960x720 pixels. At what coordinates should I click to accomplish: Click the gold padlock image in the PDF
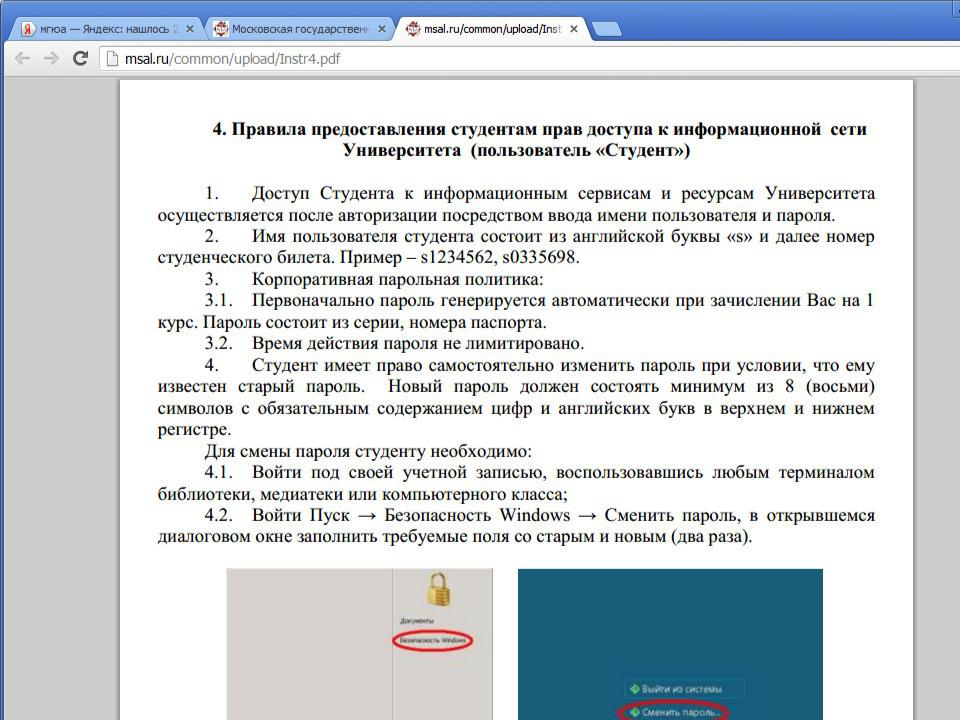(438, 590)
